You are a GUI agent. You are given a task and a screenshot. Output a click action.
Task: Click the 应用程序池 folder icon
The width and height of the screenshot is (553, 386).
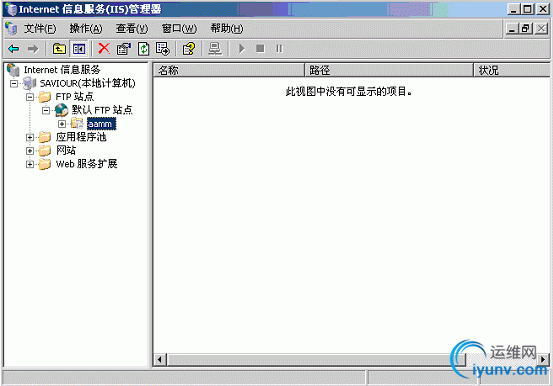coord(45,137)
